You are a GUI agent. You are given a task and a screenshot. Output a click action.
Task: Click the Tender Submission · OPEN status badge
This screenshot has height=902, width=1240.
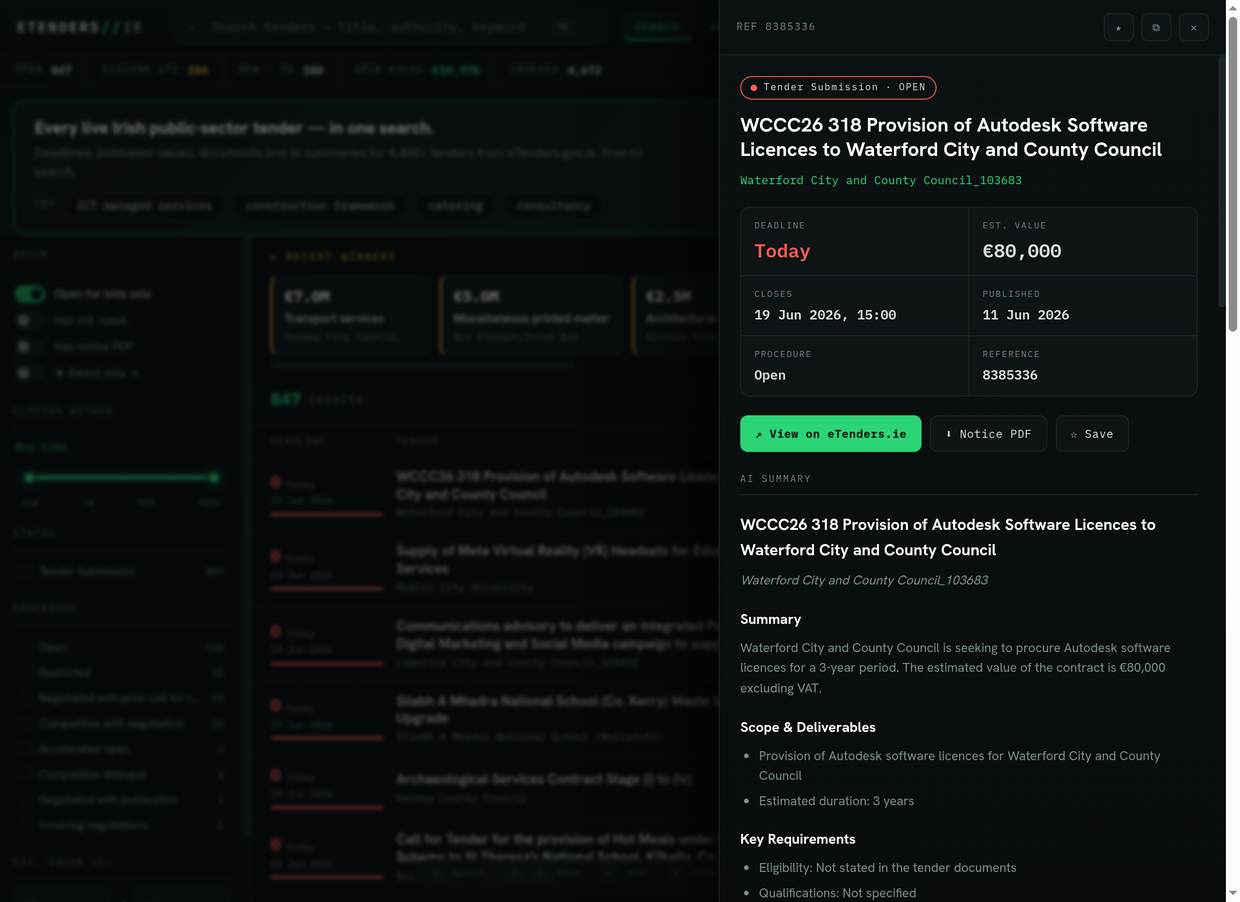[838, 87]
